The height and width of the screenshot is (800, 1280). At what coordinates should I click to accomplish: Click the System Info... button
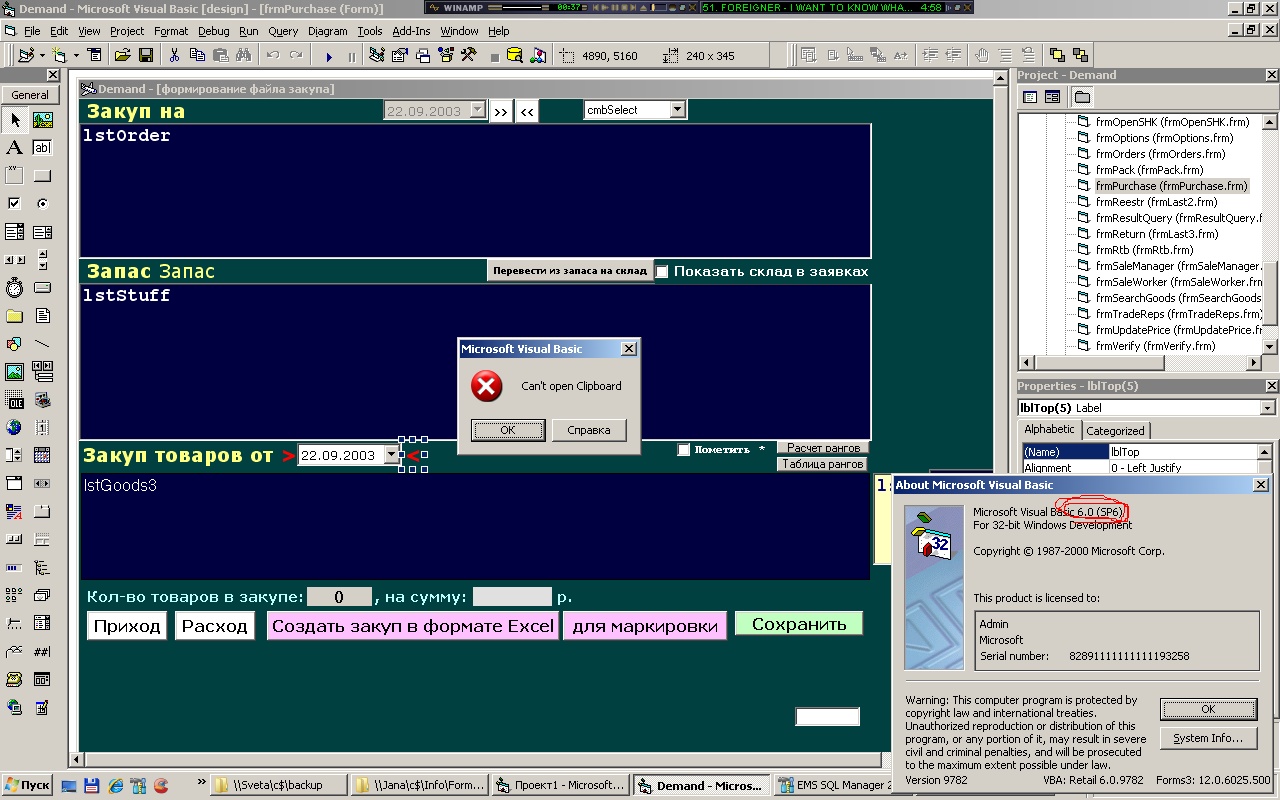pyautogui.click(x=1207, y=738)
